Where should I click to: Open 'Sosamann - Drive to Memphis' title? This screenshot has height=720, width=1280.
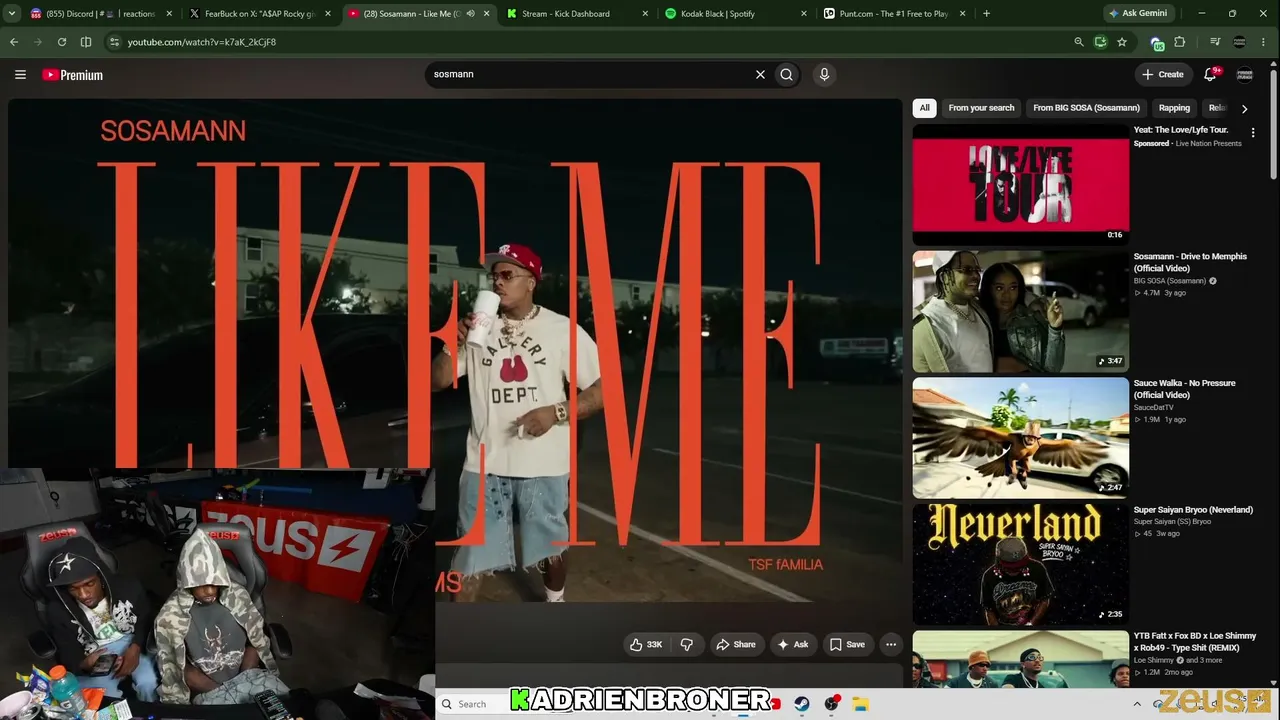(x=1190, y=262)
